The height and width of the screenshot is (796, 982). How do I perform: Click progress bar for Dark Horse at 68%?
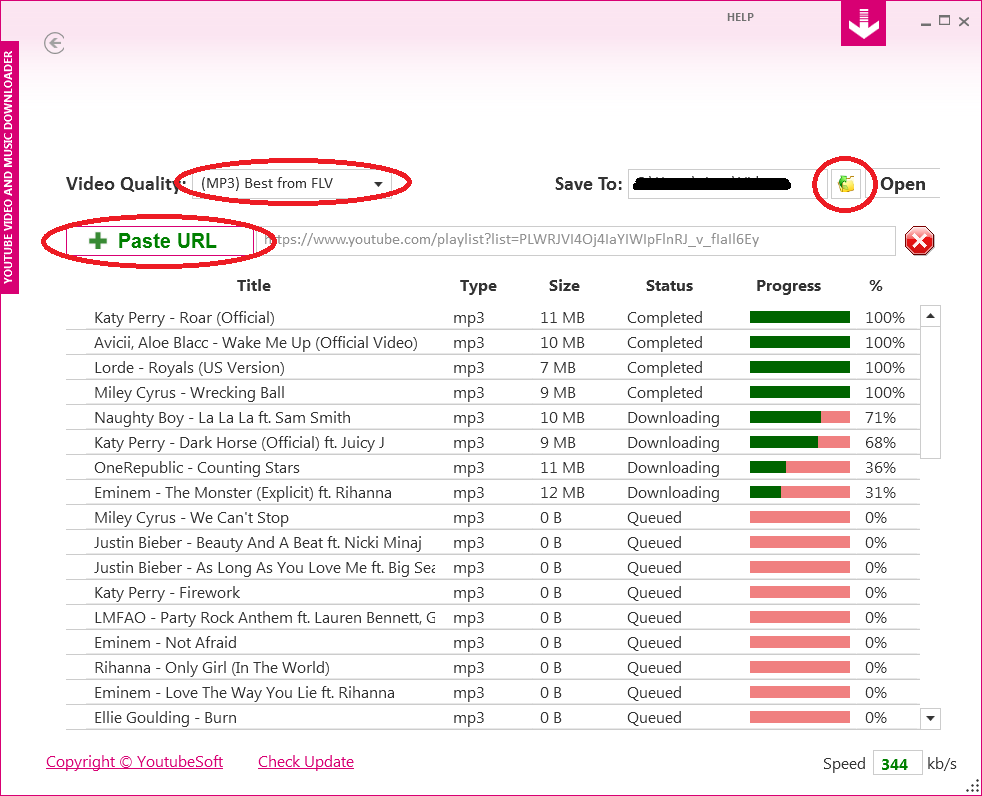click(x=800, y=442)
